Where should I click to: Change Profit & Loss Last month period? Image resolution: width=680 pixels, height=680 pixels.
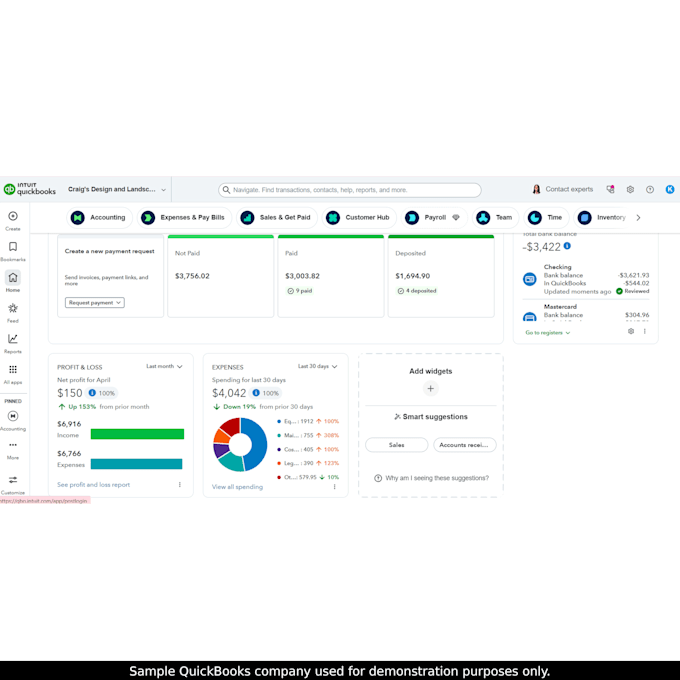click(164, 366)
